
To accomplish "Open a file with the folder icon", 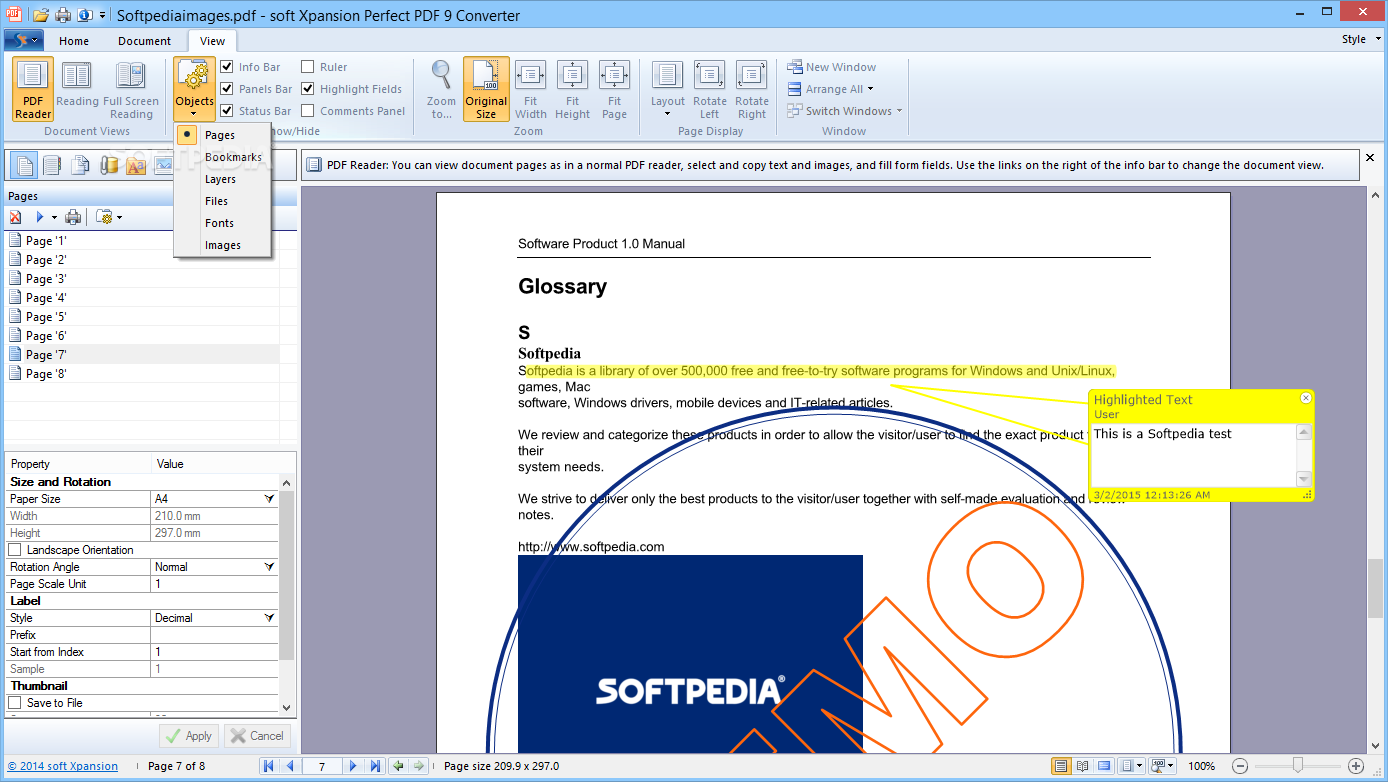I will (40, 15).
